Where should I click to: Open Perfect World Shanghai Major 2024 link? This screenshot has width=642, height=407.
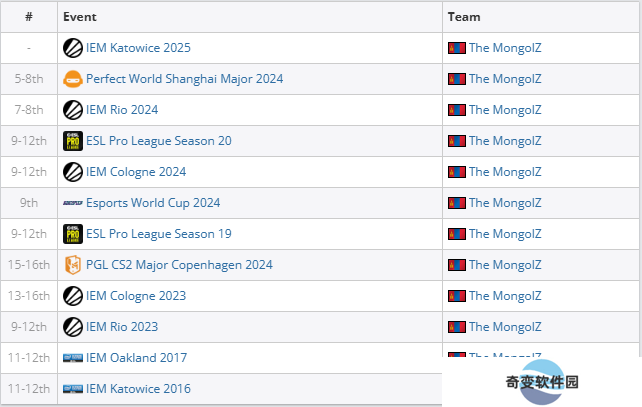[x=185, y=79]
